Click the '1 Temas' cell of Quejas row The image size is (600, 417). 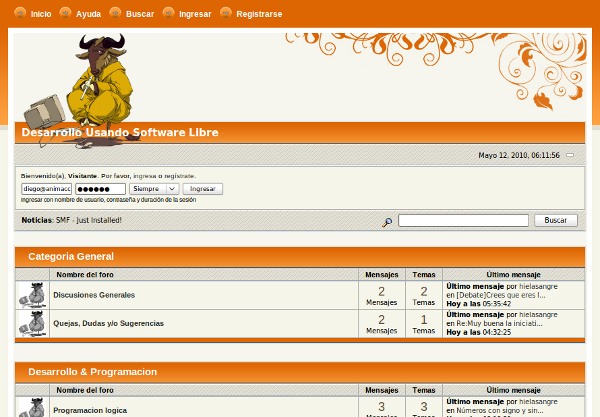click(x=424, y=324)
